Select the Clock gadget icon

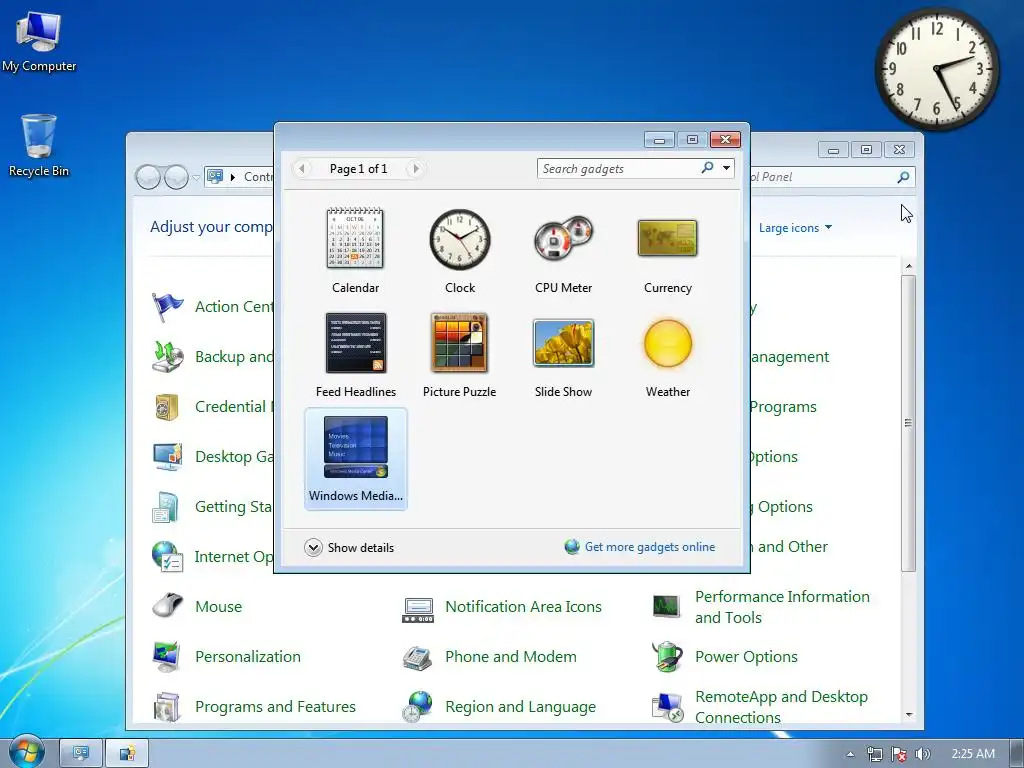[460, 239]
